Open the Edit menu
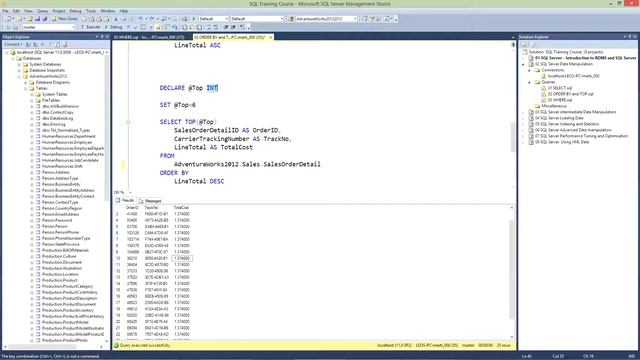The height and width of the screenshot is (360, 640). coord(16,11)
